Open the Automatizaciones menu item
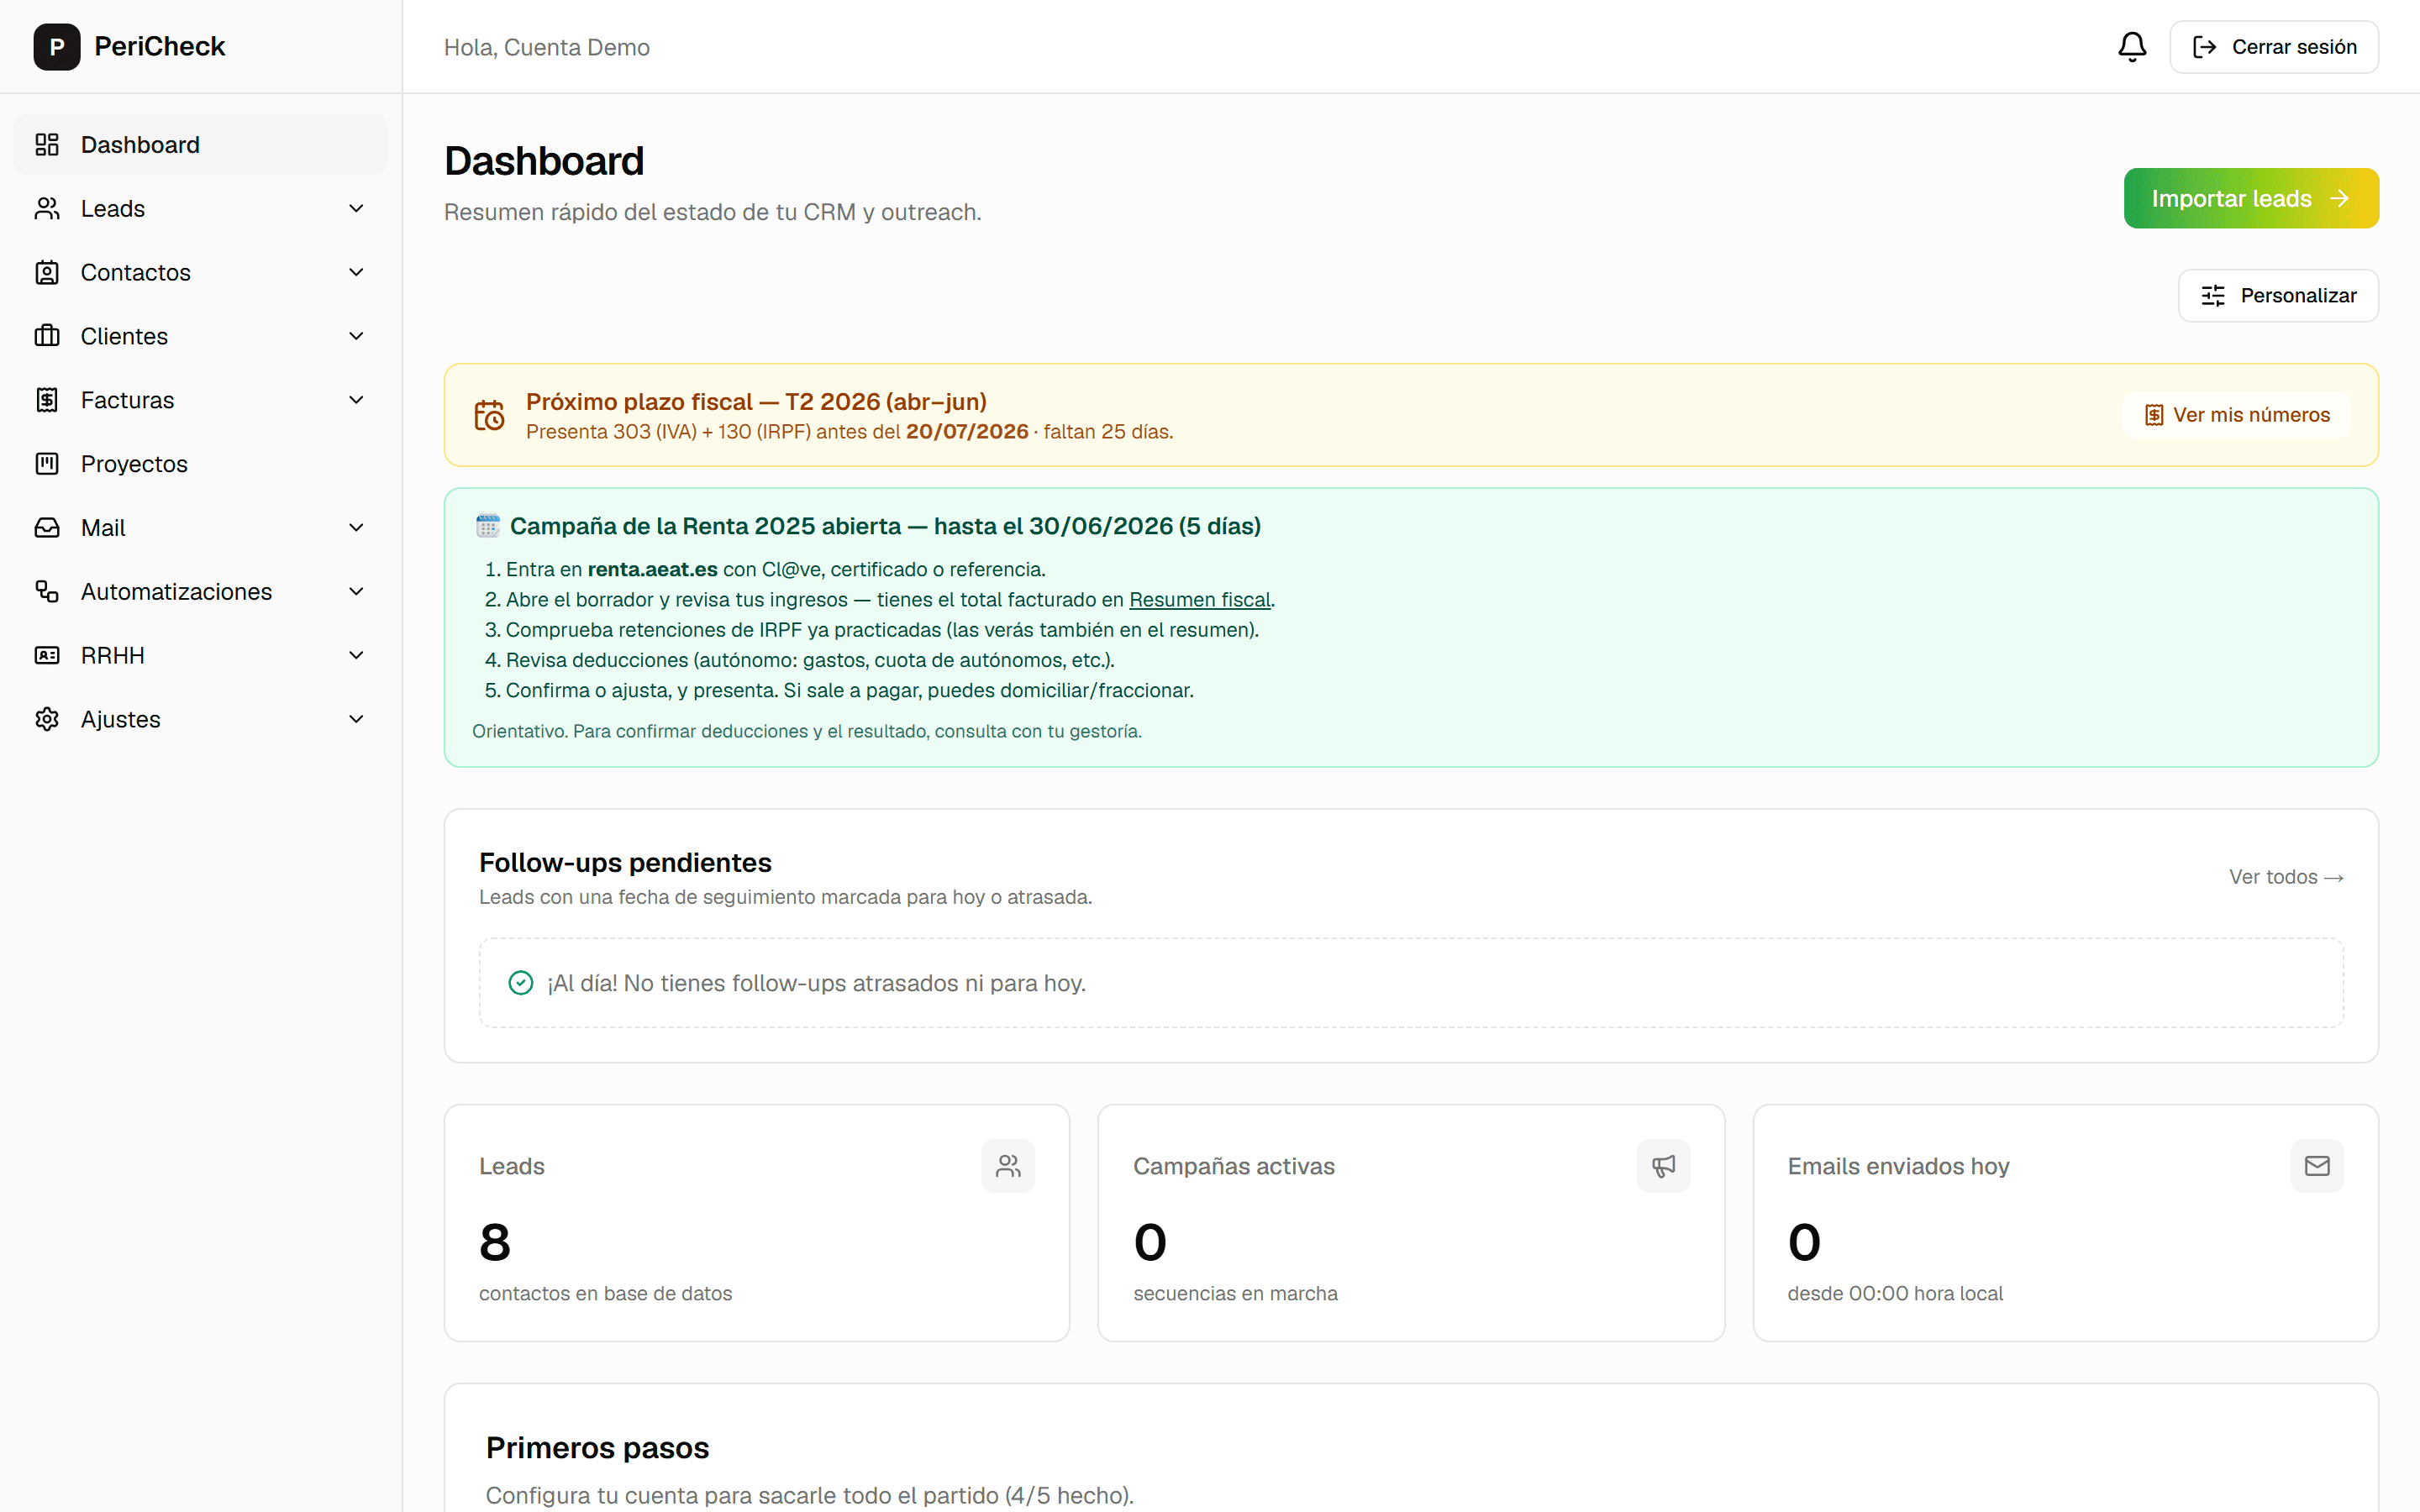The image size is (2420, 1512). (x=201, y=592)
